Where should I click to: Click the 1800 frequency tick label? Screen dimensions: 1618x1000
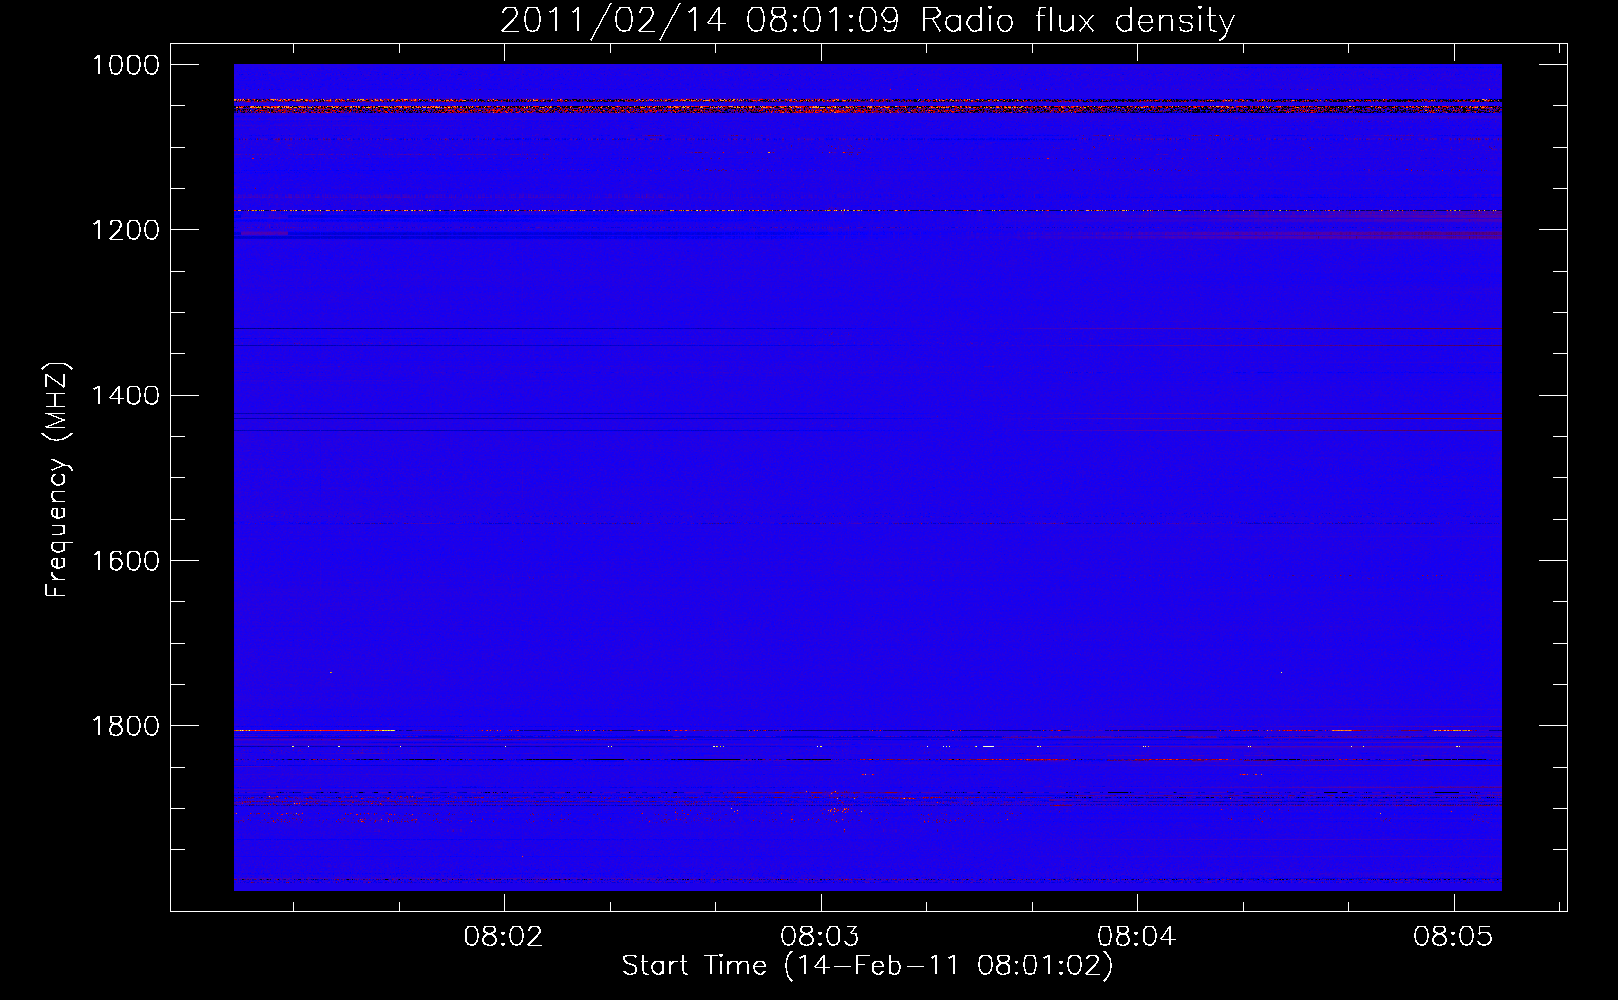pyautogui.click(x=126, y=726)
